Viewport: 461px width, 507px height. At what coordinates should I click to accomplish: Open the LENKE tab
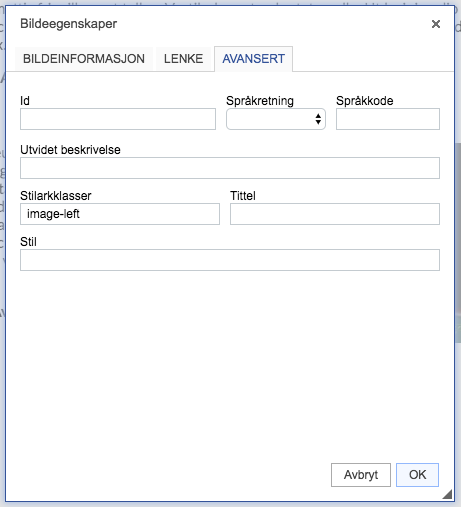pos(183,59)
